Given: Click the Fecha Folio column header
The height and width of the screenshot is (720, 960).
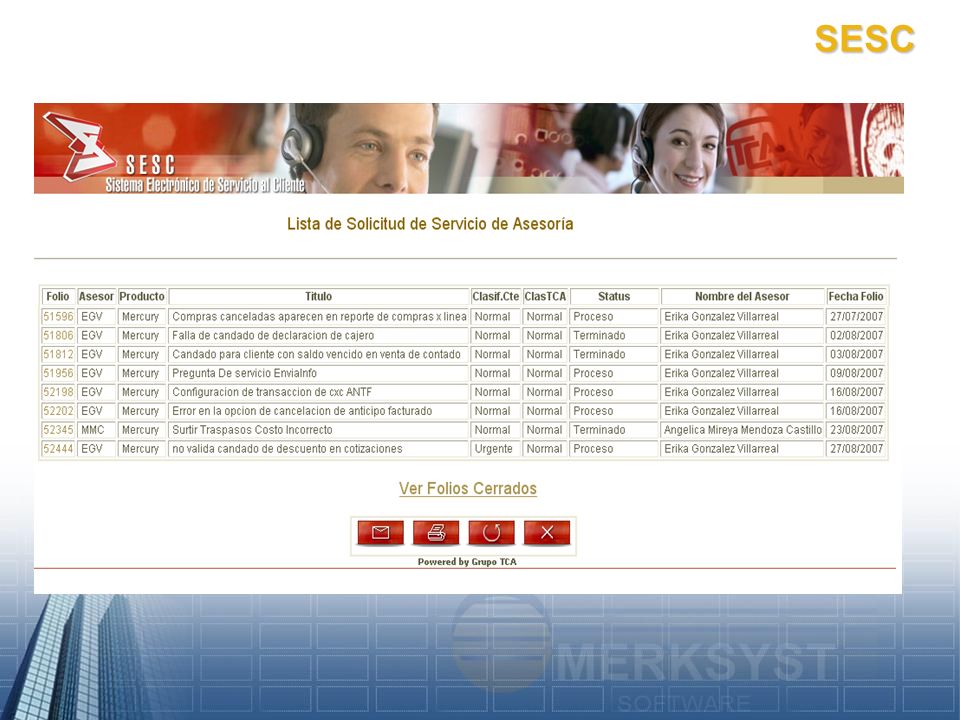Looking at the screenshot, I should (856, 296).
